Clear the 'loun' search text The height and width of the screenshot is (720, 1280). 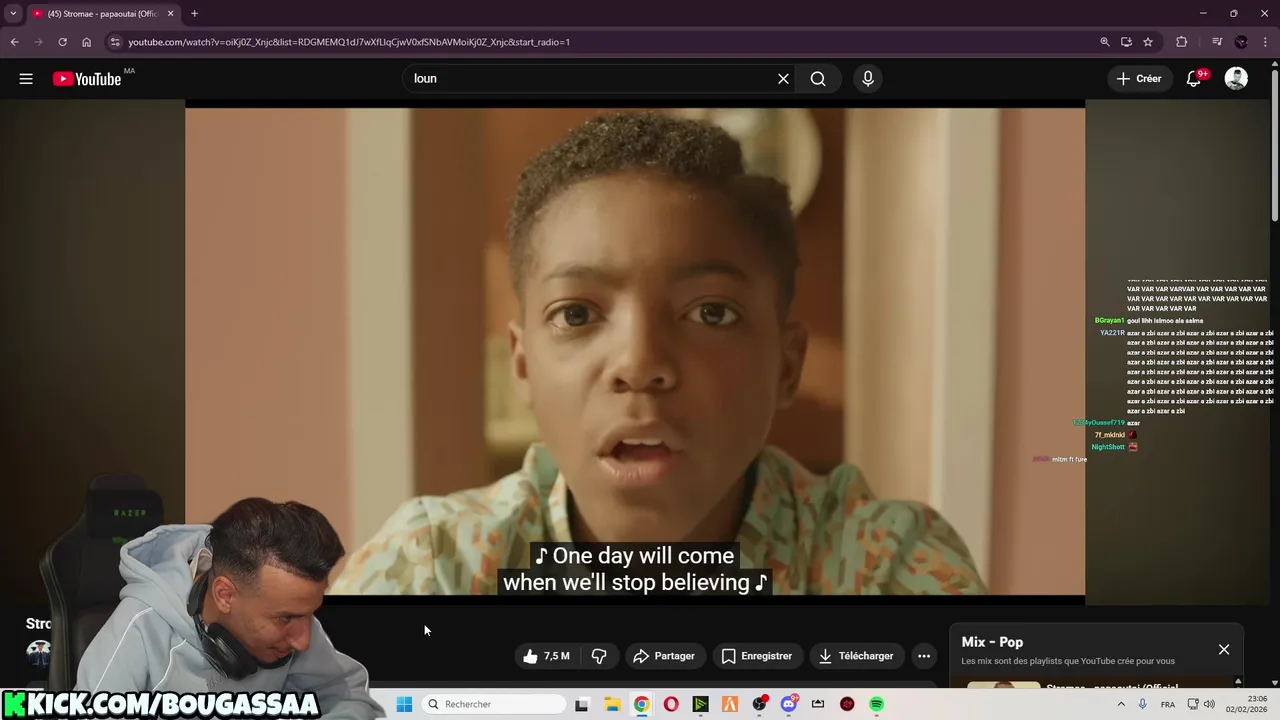pos(783,79)
